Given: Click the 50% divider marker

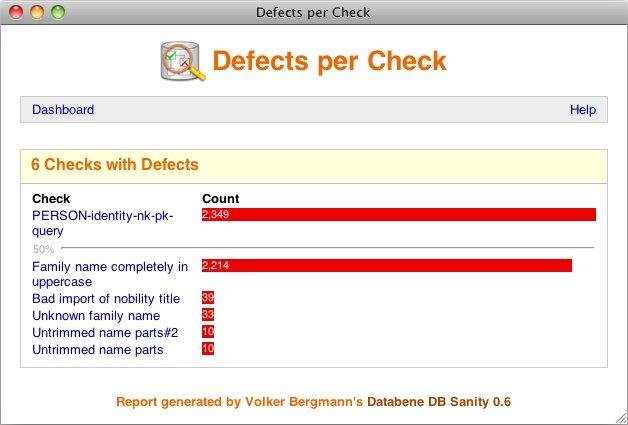Looking at the screenshot, I should click(x=43, y=249).
